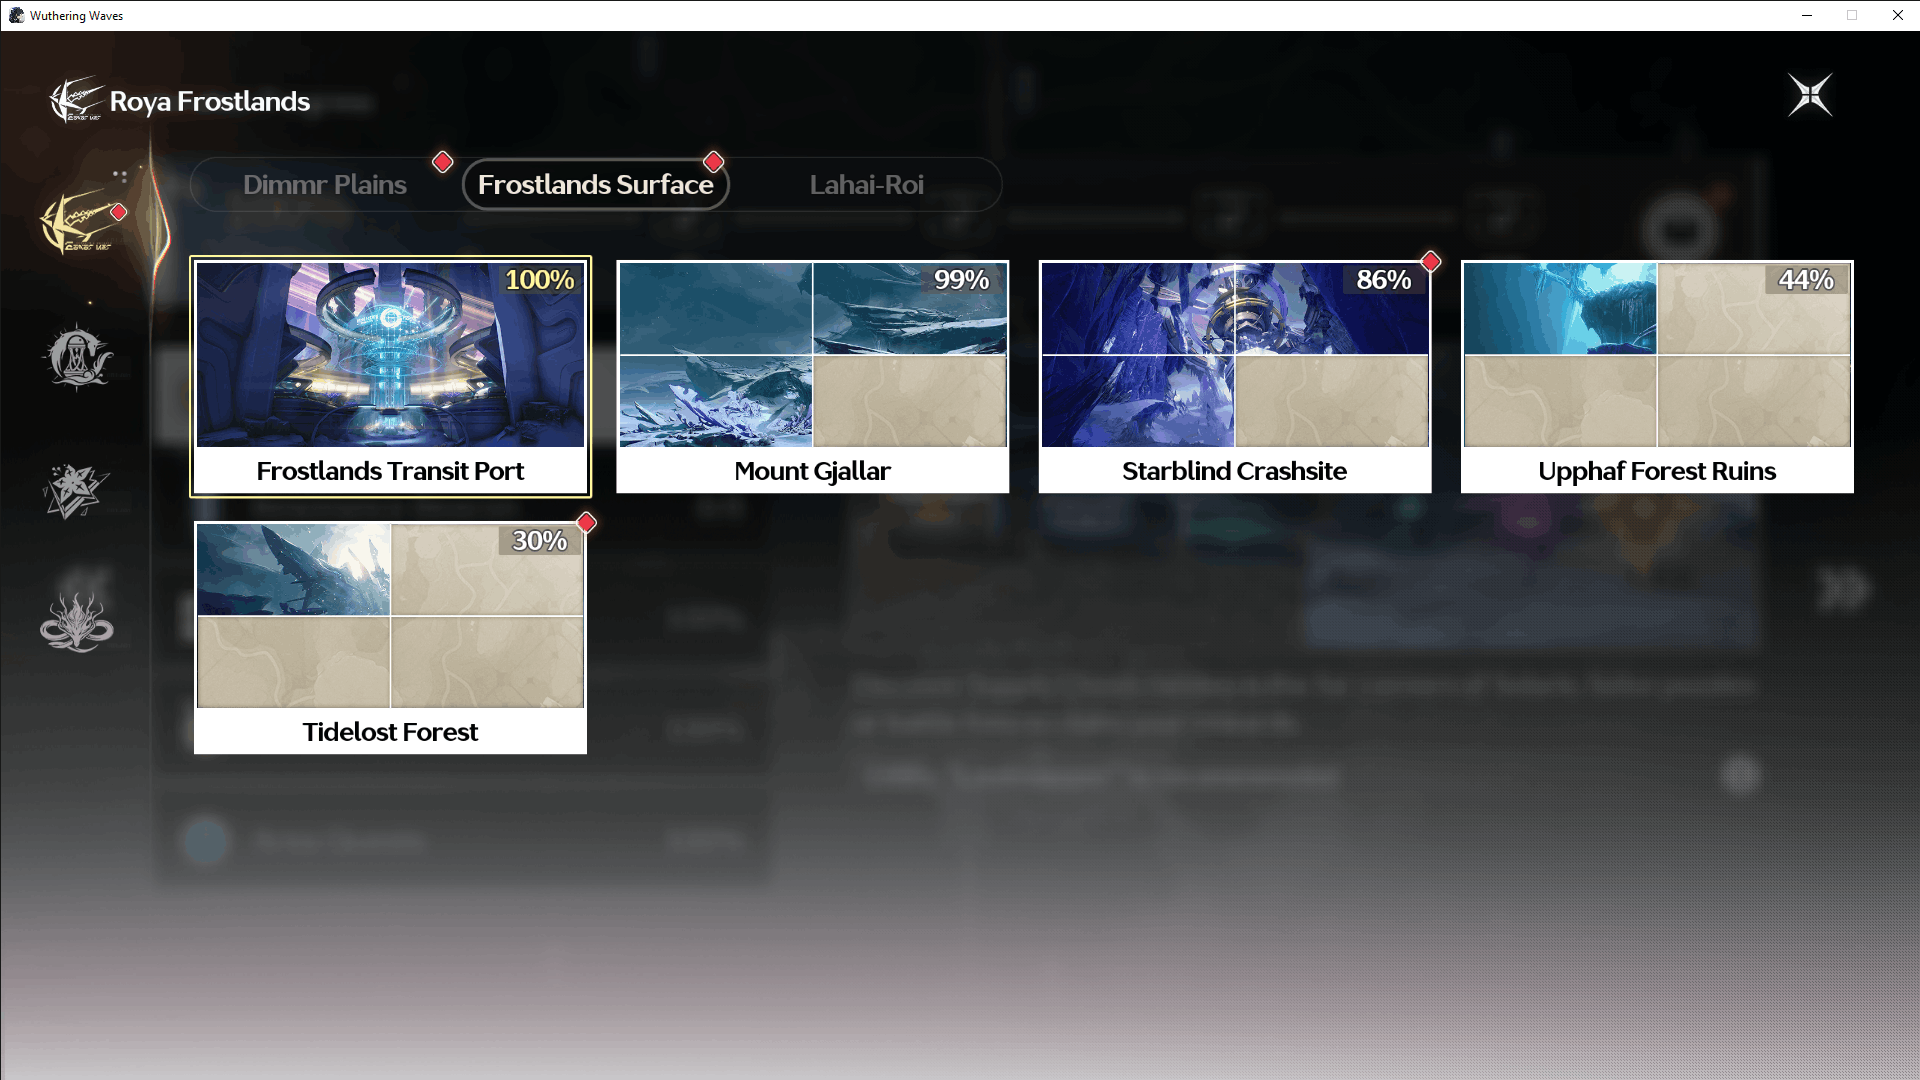Open the Upphaf Forest Ruins card
Viewport: 1920px width, 1080px height.
[1657, 377]
